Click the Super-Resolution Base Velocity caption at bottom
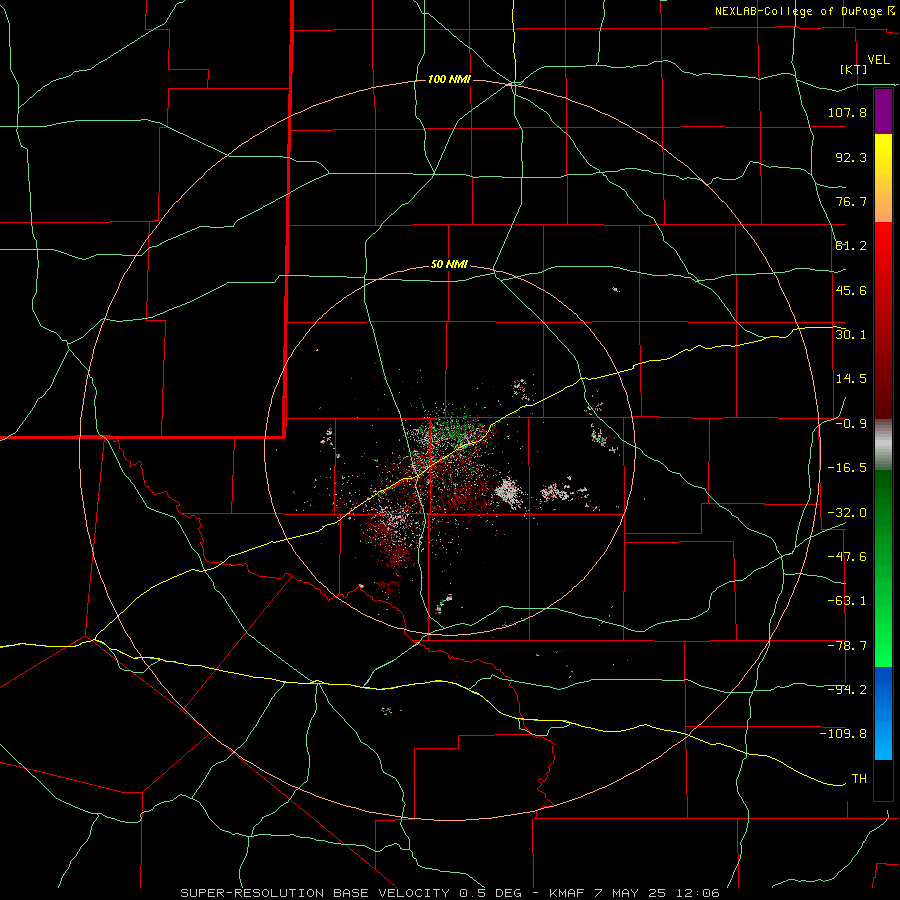Screen dimensions: 900x900 point(450,893)
